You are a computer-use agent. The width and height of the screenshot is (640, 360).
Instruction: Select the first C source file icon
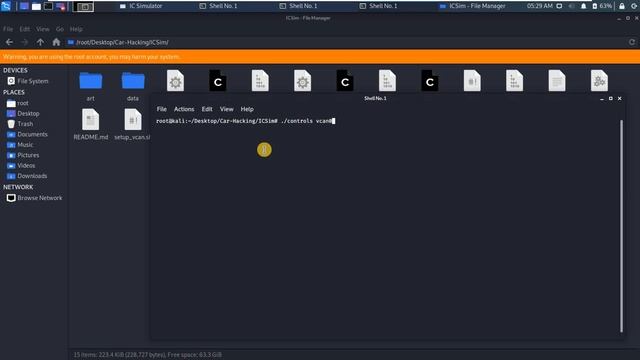tap(218, 81)
